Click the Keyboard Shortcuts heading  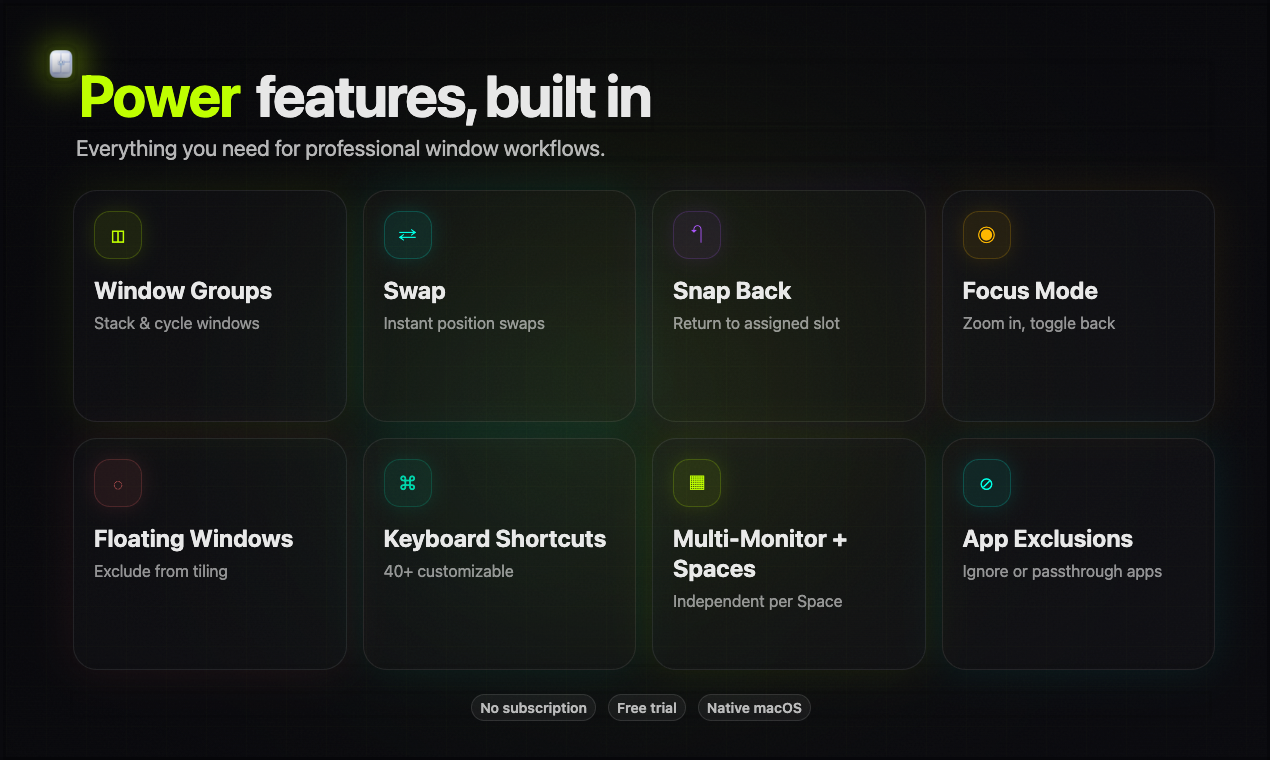pyautogui.click(x=494, y=538)
